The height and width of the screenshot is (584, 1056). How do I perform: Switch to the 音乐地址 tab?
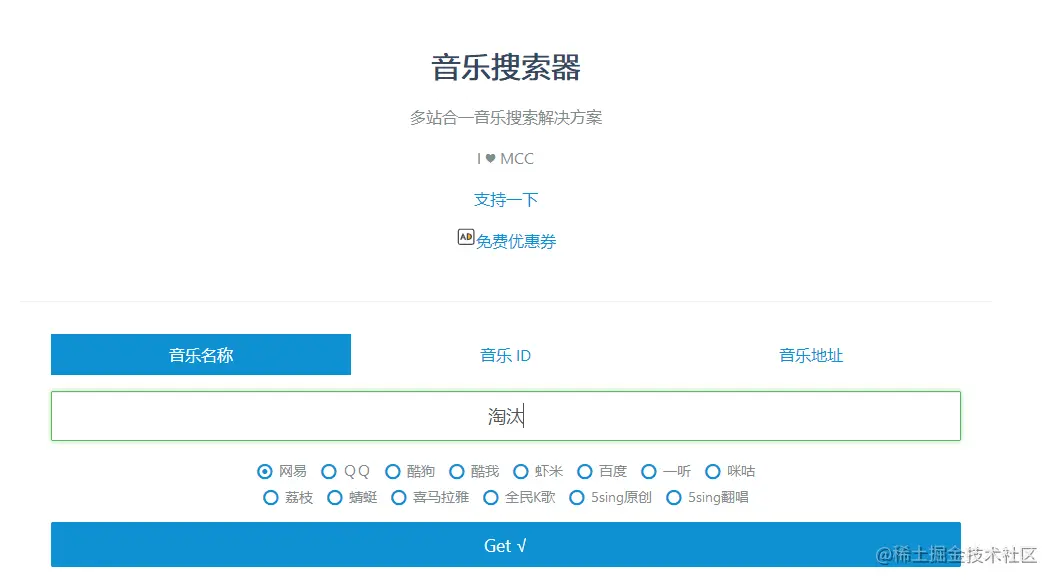tap(810, 354)
